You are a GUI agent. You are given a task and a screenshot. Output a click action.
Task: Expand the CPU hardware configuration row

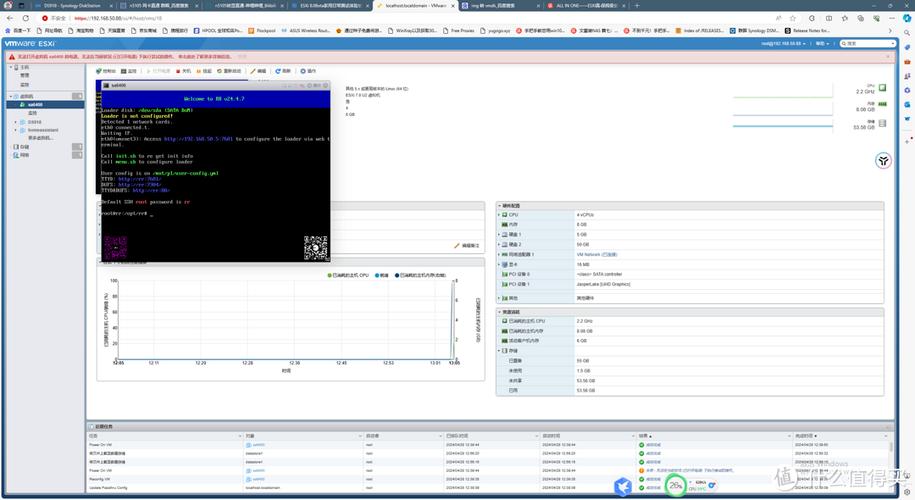[x=501, y=214]
